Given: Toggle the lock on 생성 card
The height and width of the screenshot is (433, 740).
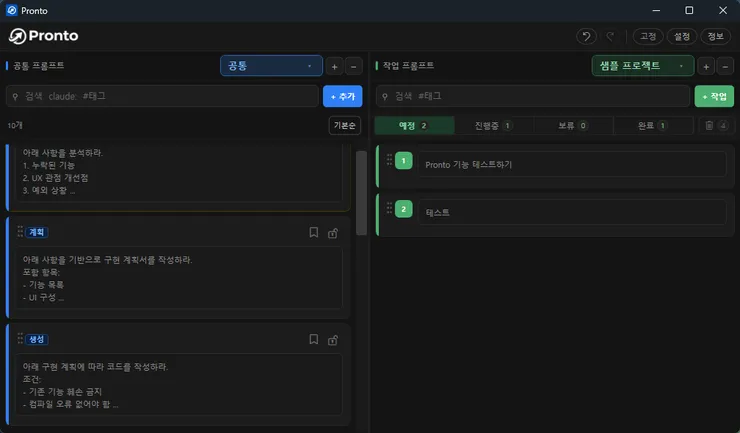Looking at the screenshot, I should tap(333, 340).
